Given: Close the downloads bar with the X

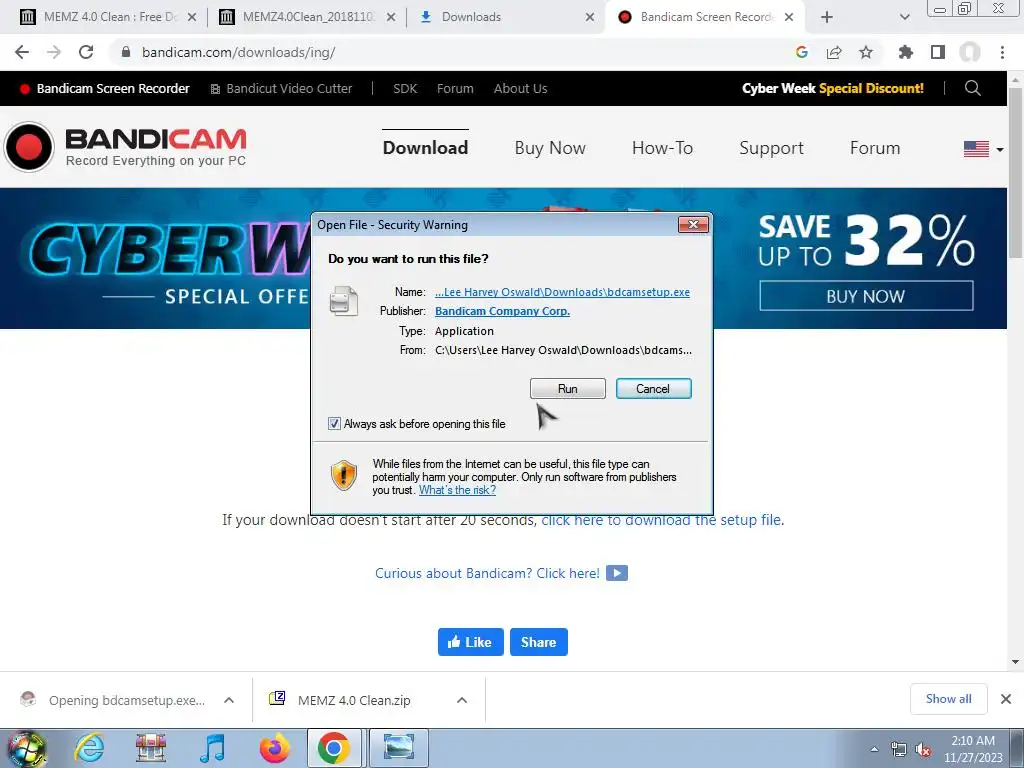Looking at the screenshot, I should coord(1006,699).
